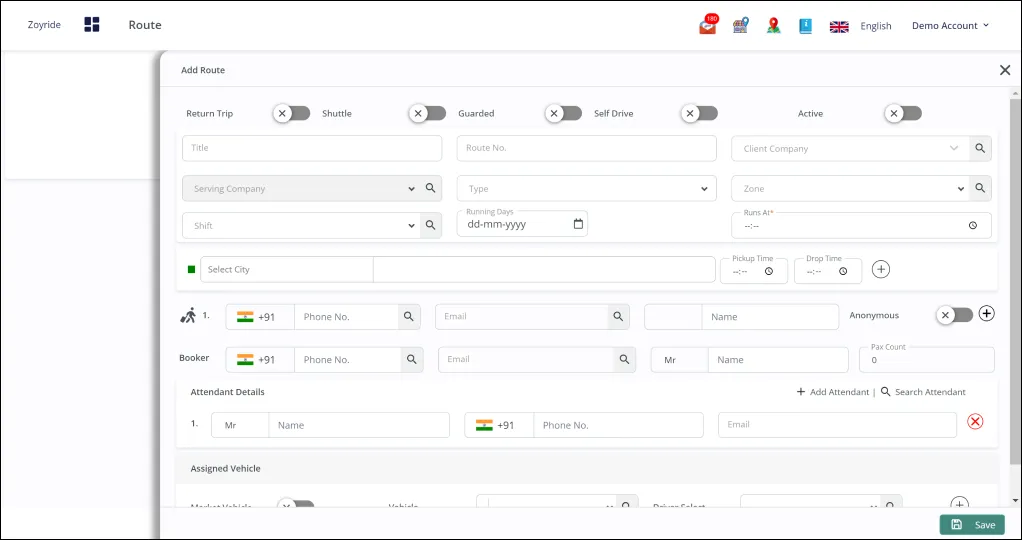Click attendant Name input field
Screen dimensions: 1022x541
point(359,425)
